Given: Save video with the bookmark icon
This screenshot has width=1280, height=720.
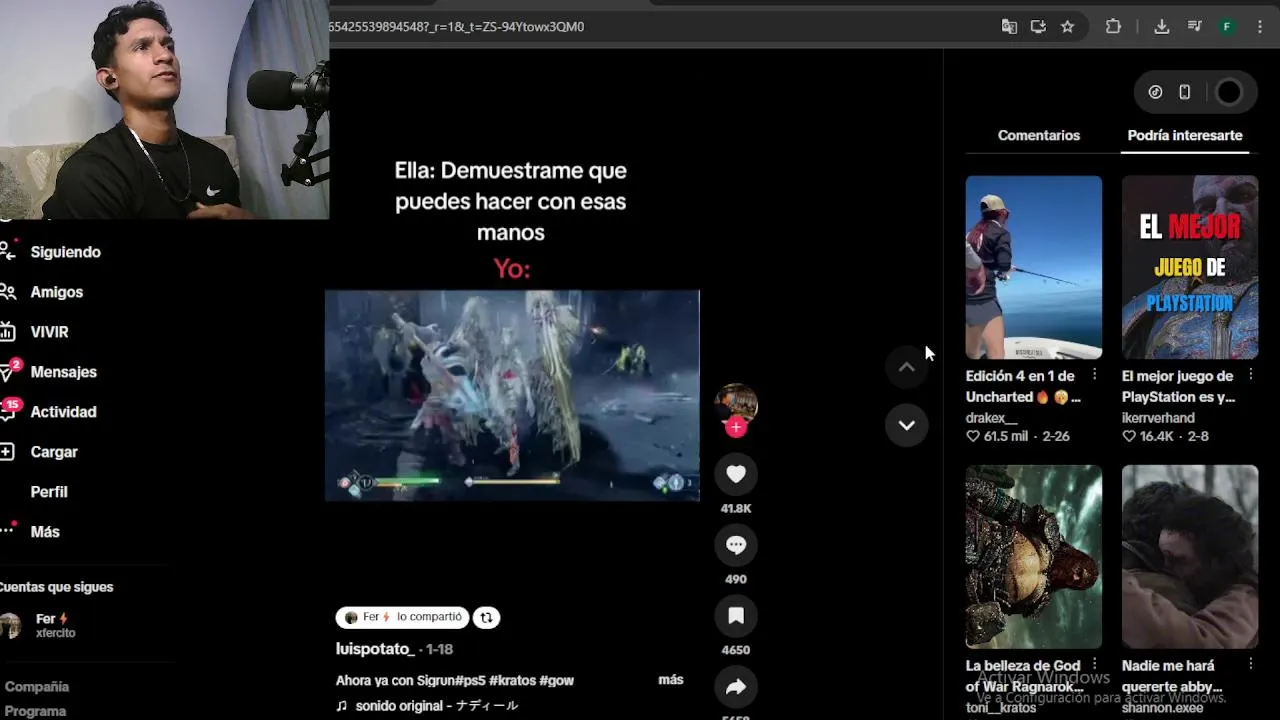Looking at the screenshot, I should (x=736, y=616).
